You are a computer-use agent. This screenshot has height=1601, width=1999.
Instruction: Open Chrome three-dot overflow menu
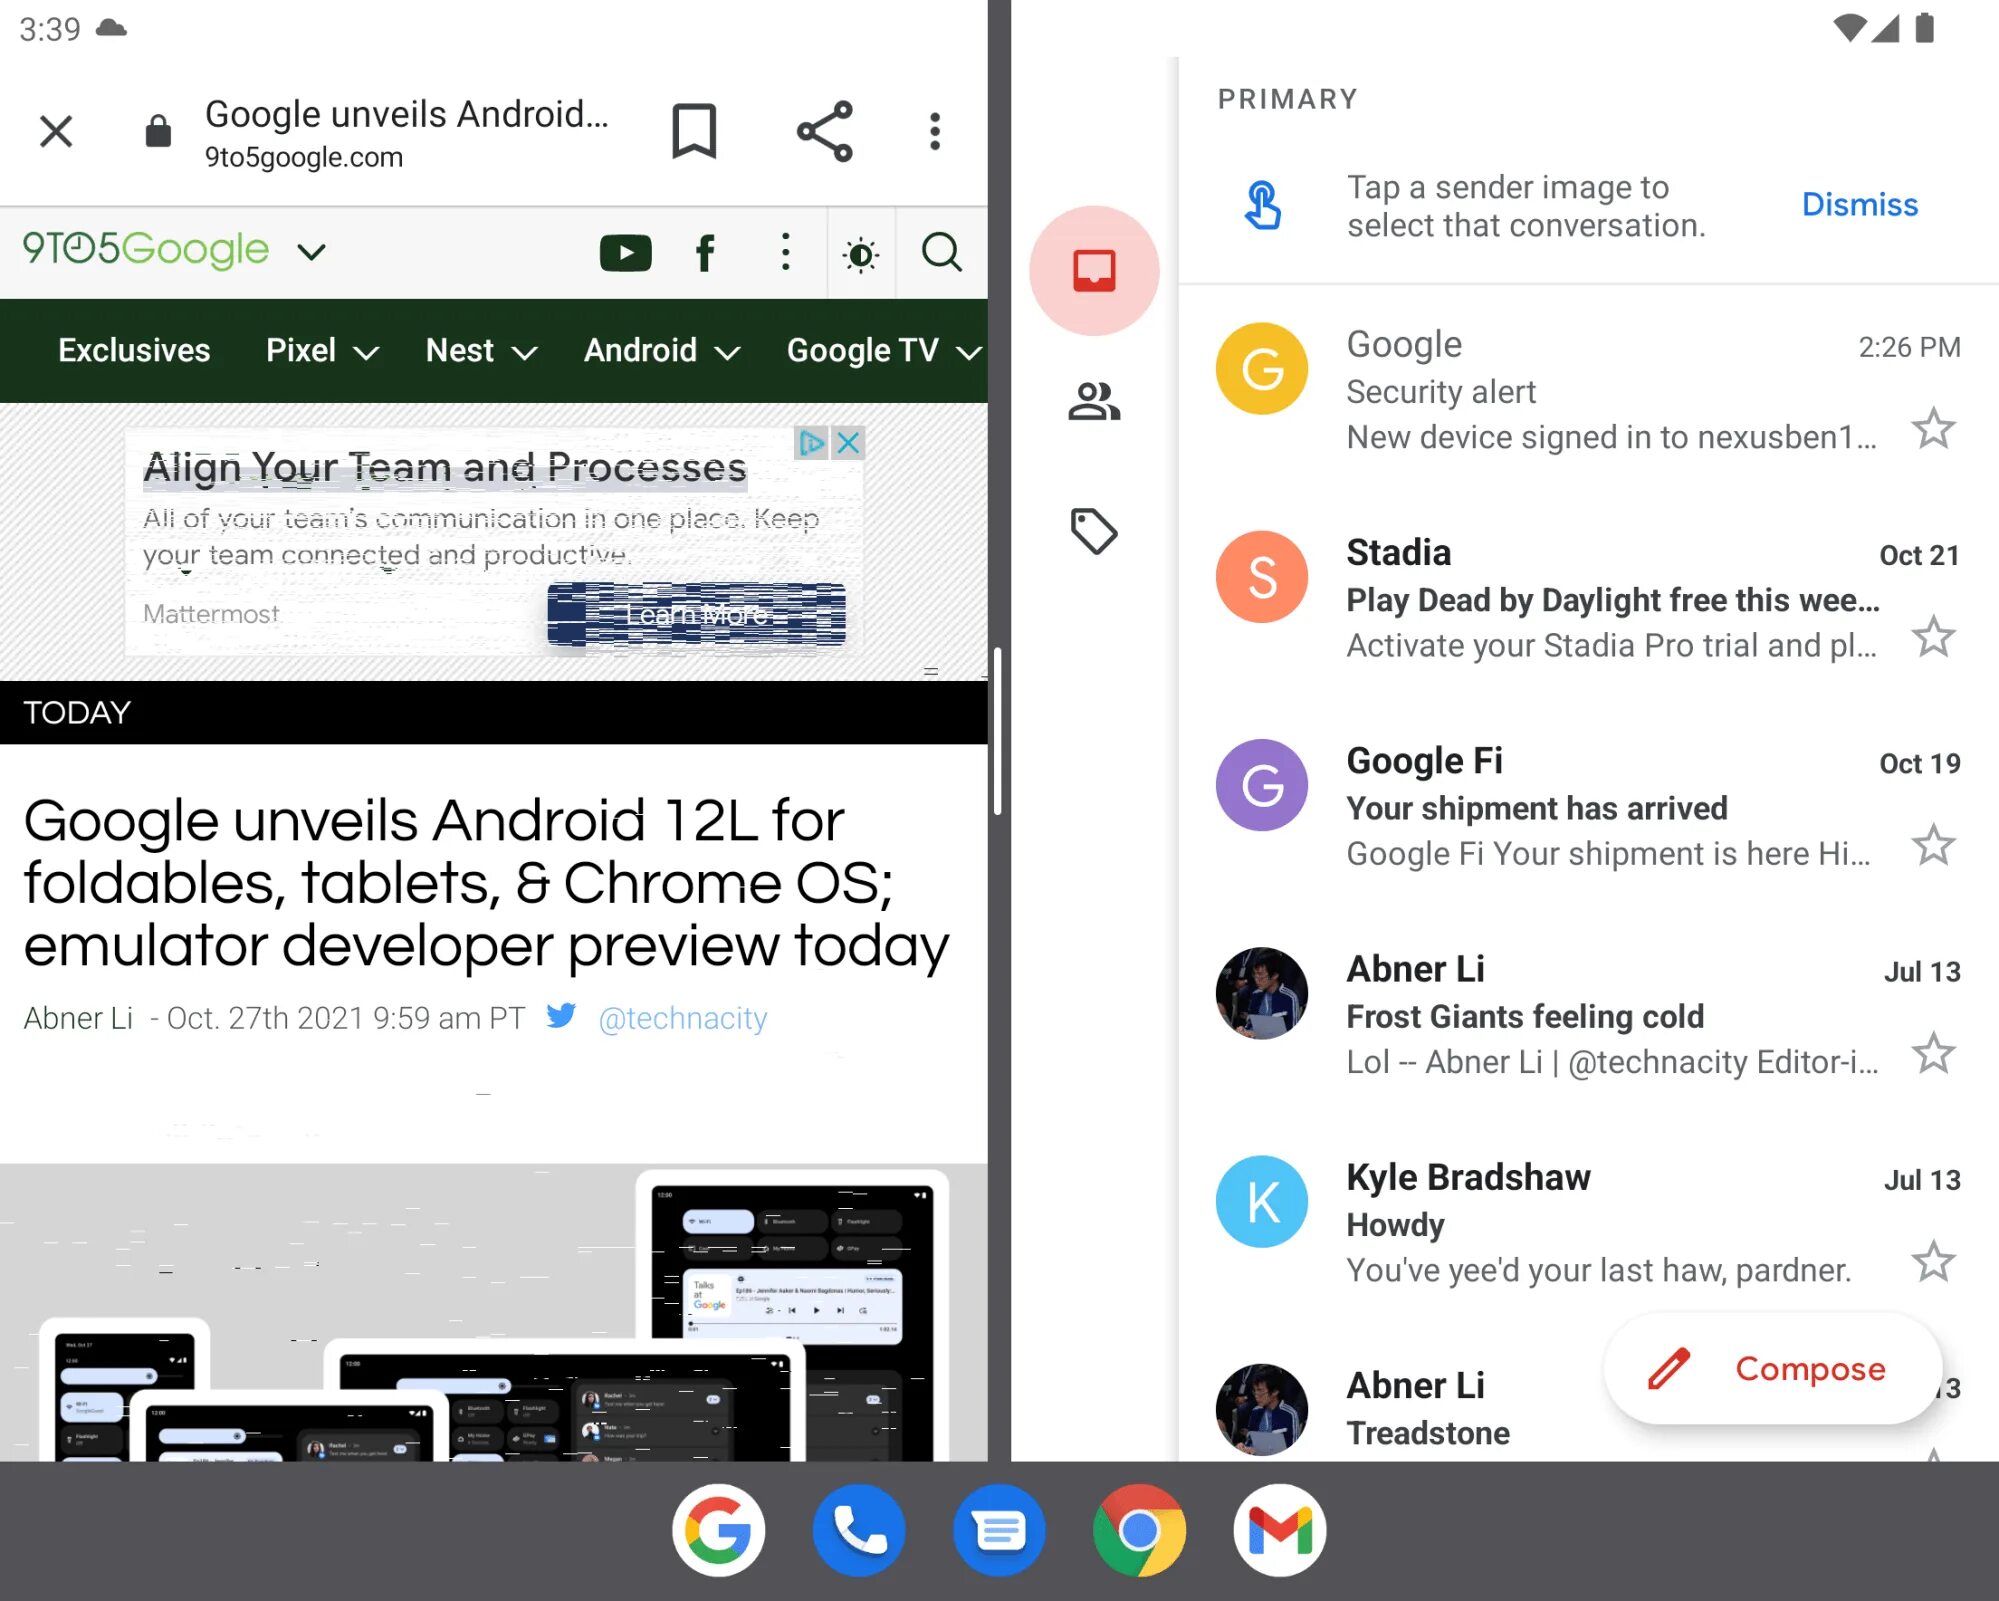[935, 131]
